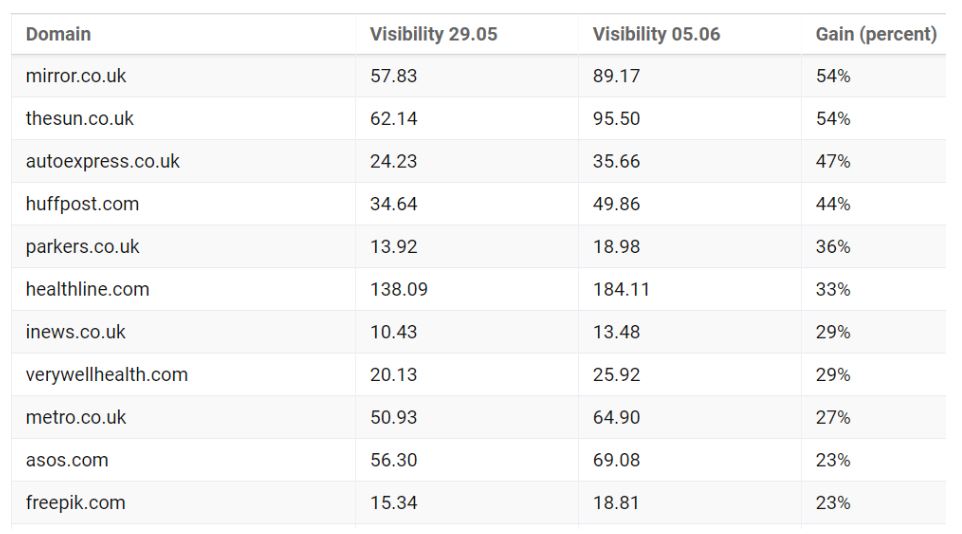The height and width of the screenshot is (534, 962).
Task: Open the freepik.com domain entry
Action: (75, 502)
